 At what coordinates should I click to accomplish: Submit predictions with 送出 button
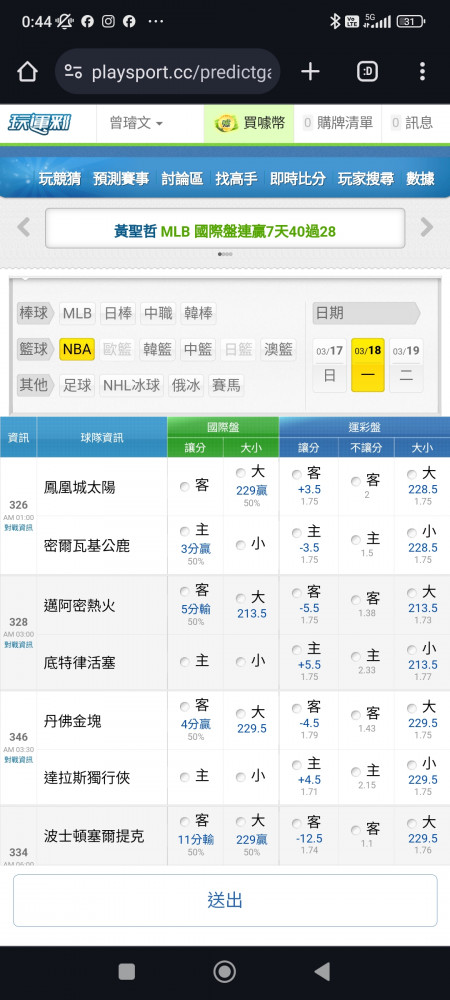point(225,901)
